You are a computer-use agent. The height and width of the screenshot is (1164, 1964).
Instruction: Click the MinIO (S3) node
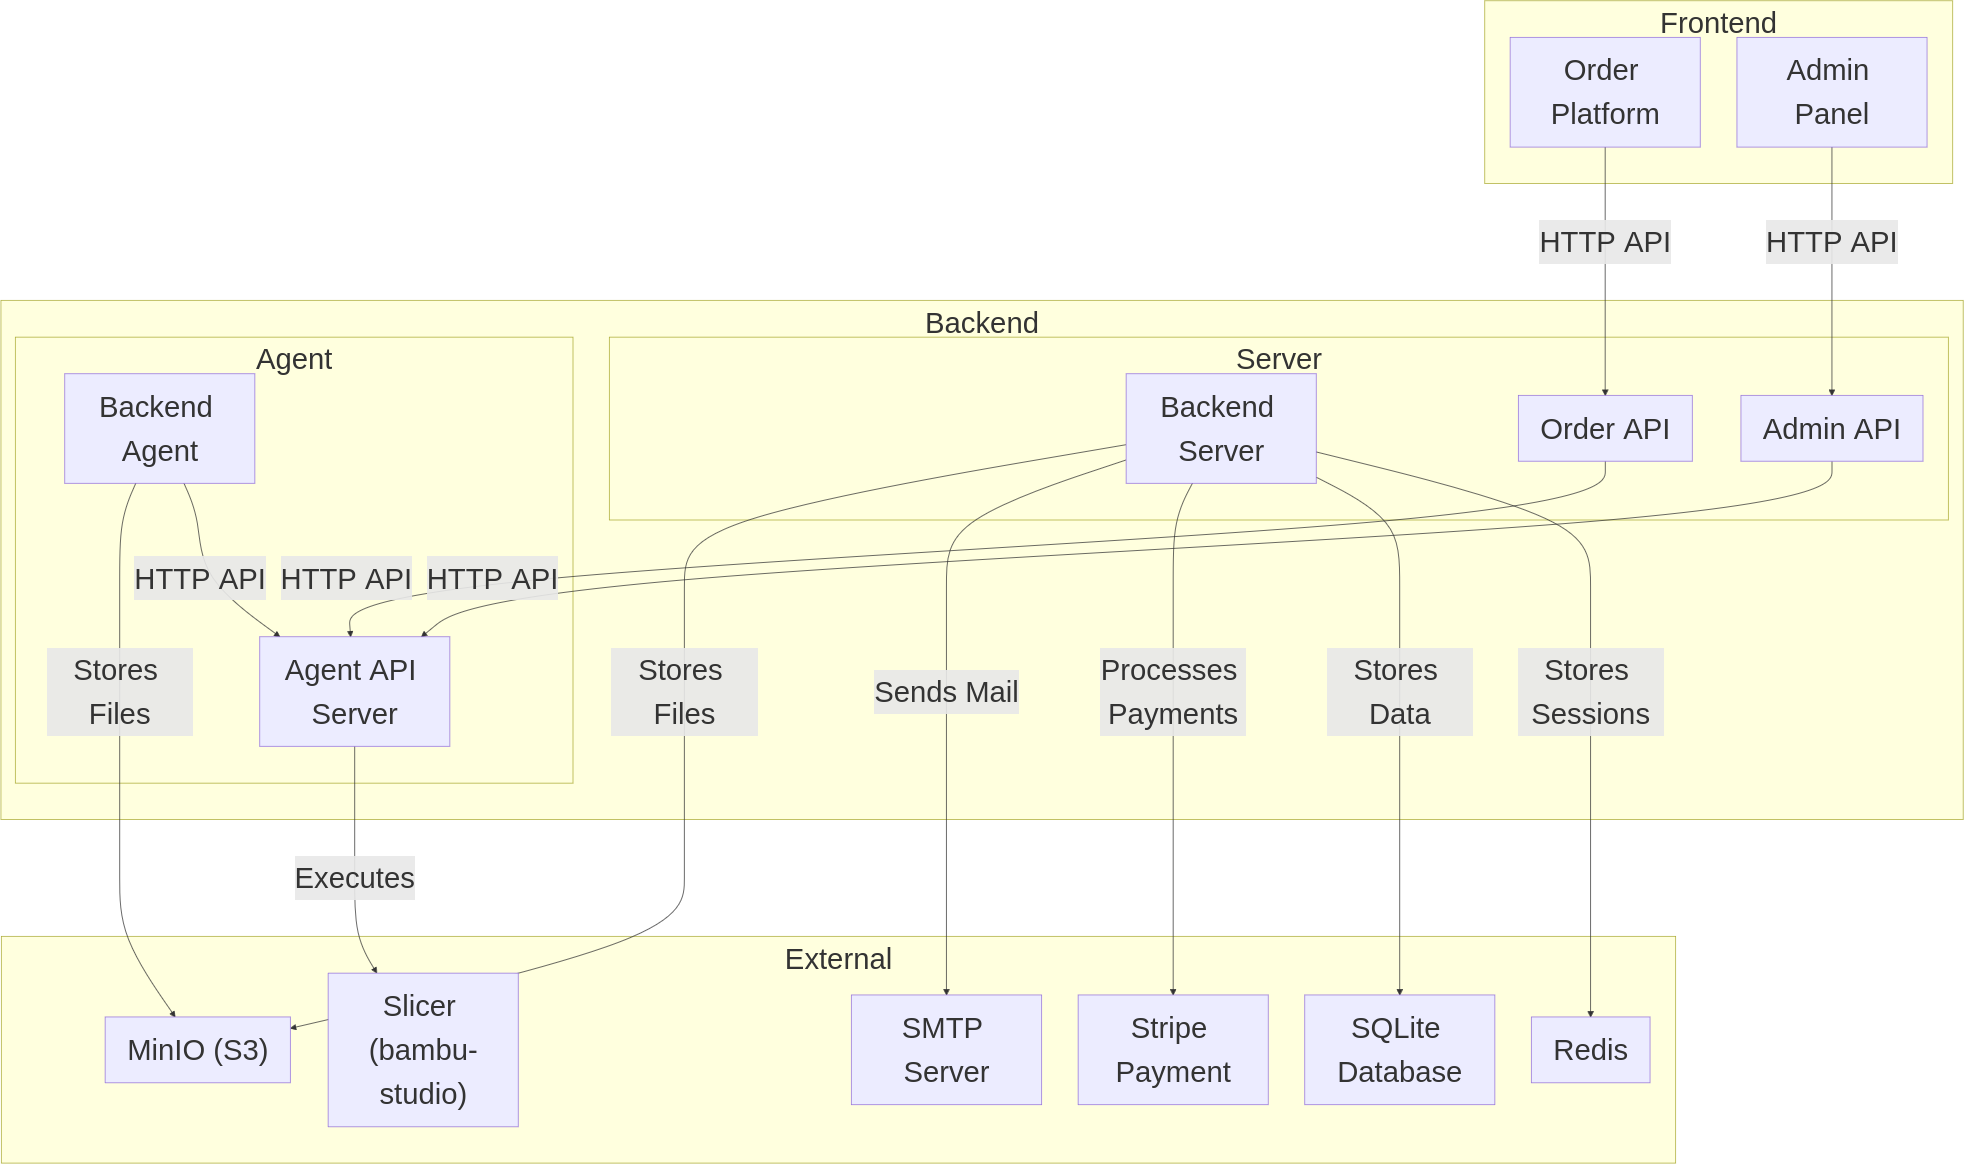click(197, 1050)
